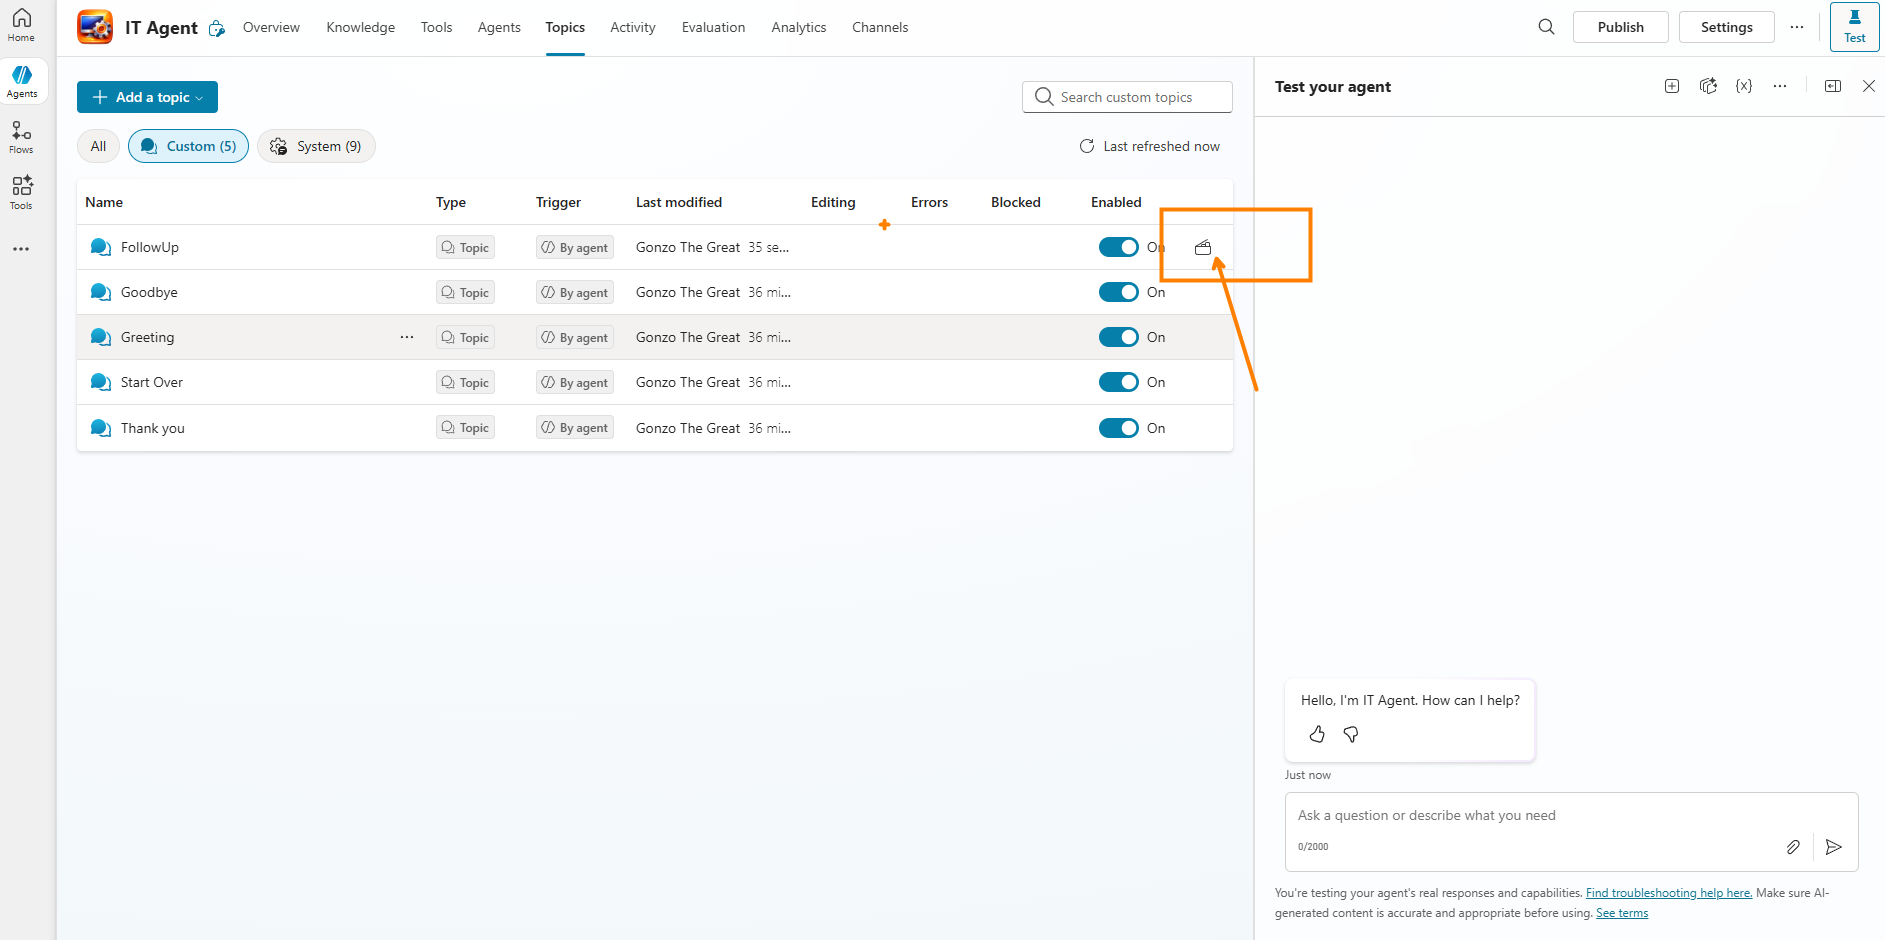Click the attach file paperclip icon

[x=1793, y=847]
